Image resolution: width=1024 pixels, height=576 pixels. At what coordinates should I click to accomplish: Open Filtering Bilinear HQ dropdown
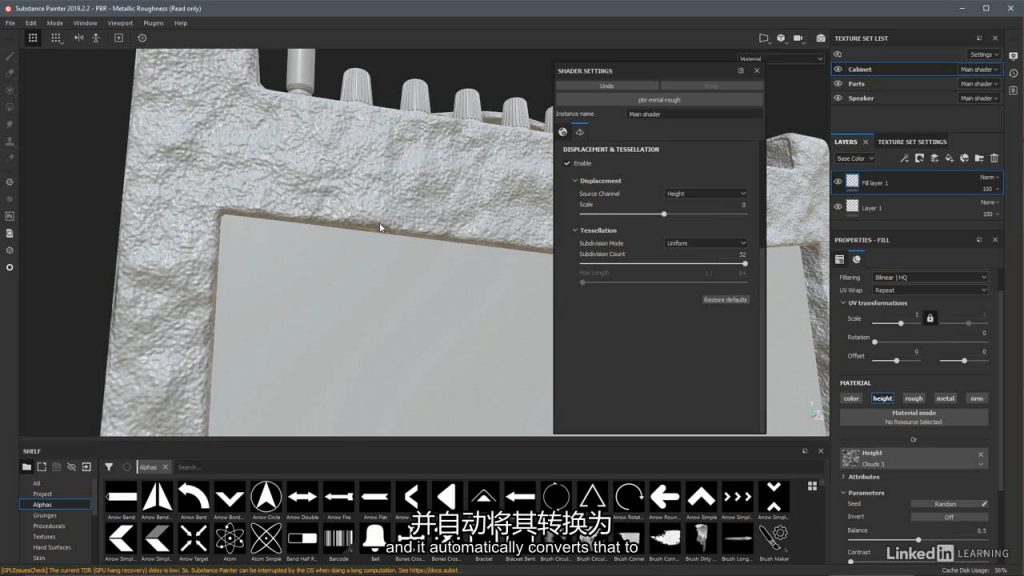930,278
